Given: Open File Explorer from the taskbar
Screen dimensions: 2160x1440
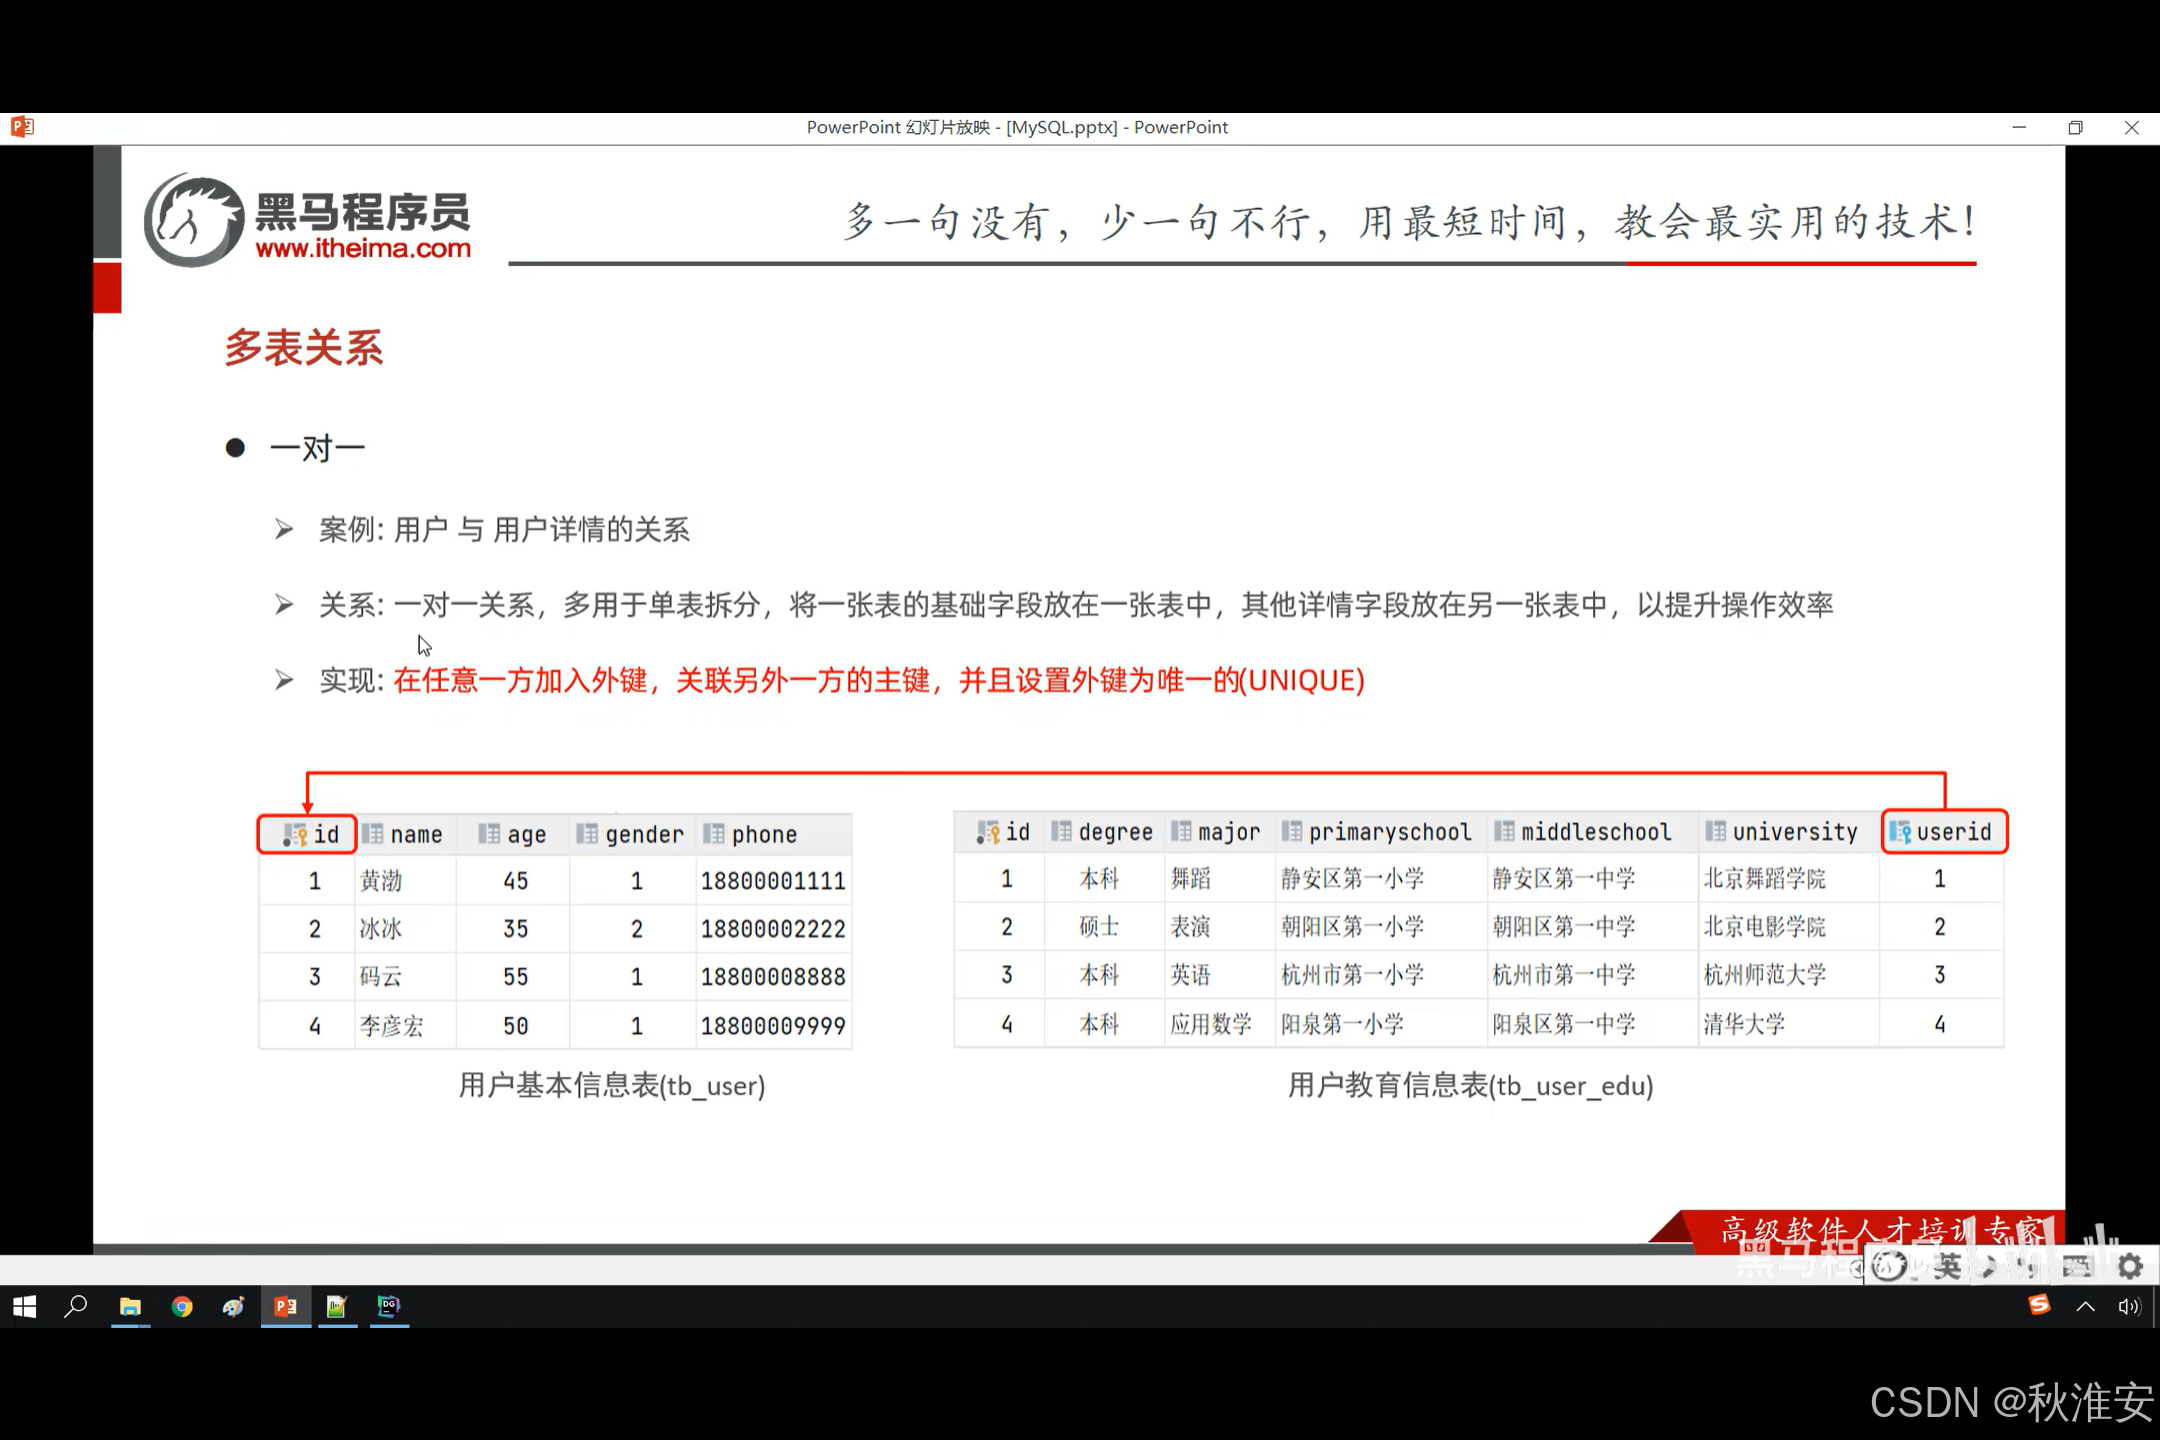Looking at the screenshot, I should pyautogui.click(x=130, y=1306).
